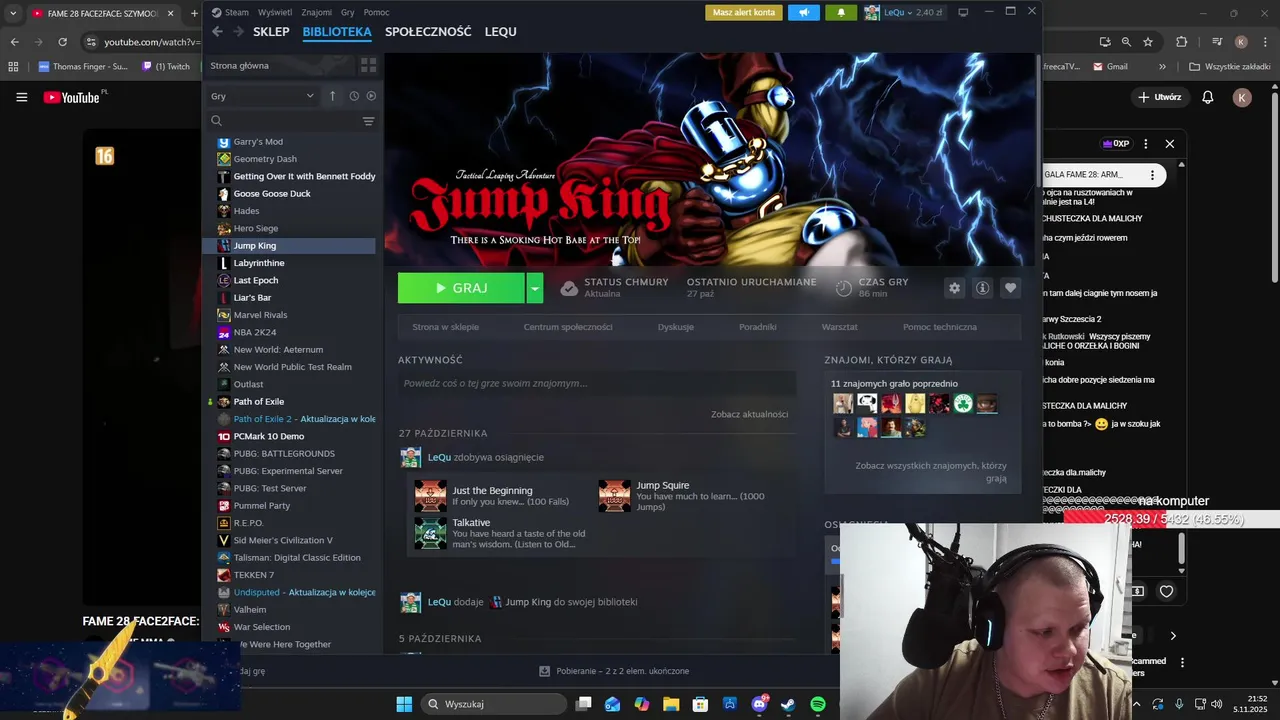Switch to the SKLEP tab
The height and width of the screenshot is (720, 1280).
click(x=271, y=32)
